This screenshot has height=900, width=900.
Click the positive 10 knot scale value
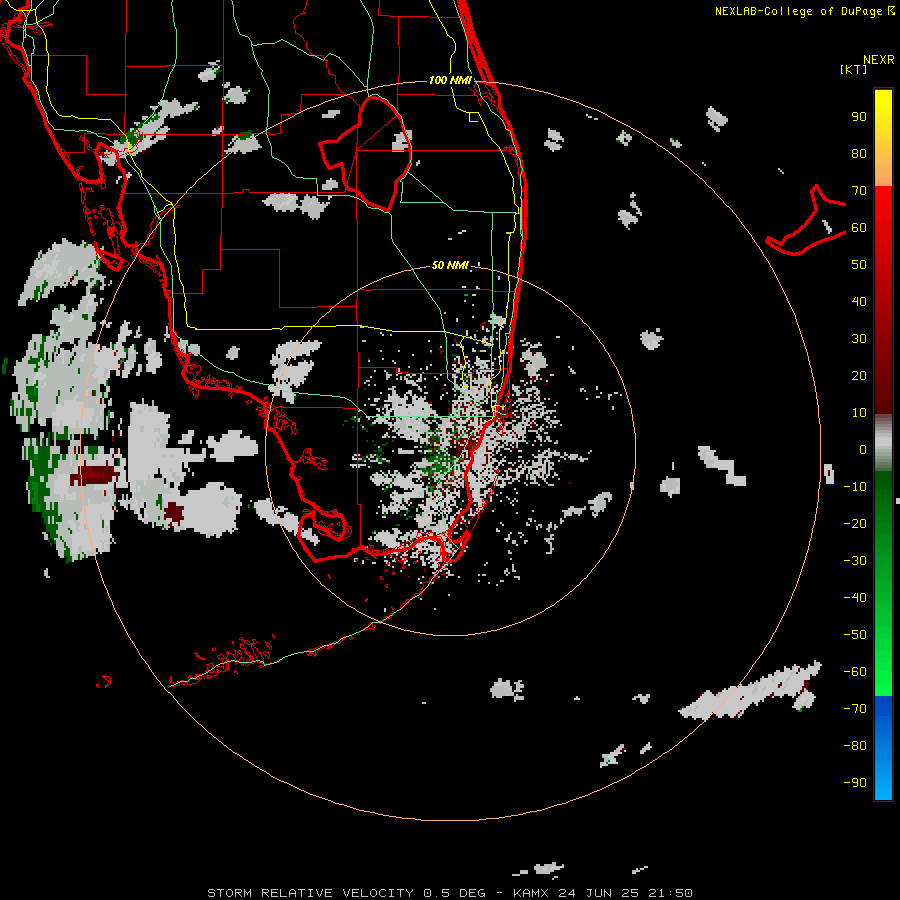click(859, 413)
